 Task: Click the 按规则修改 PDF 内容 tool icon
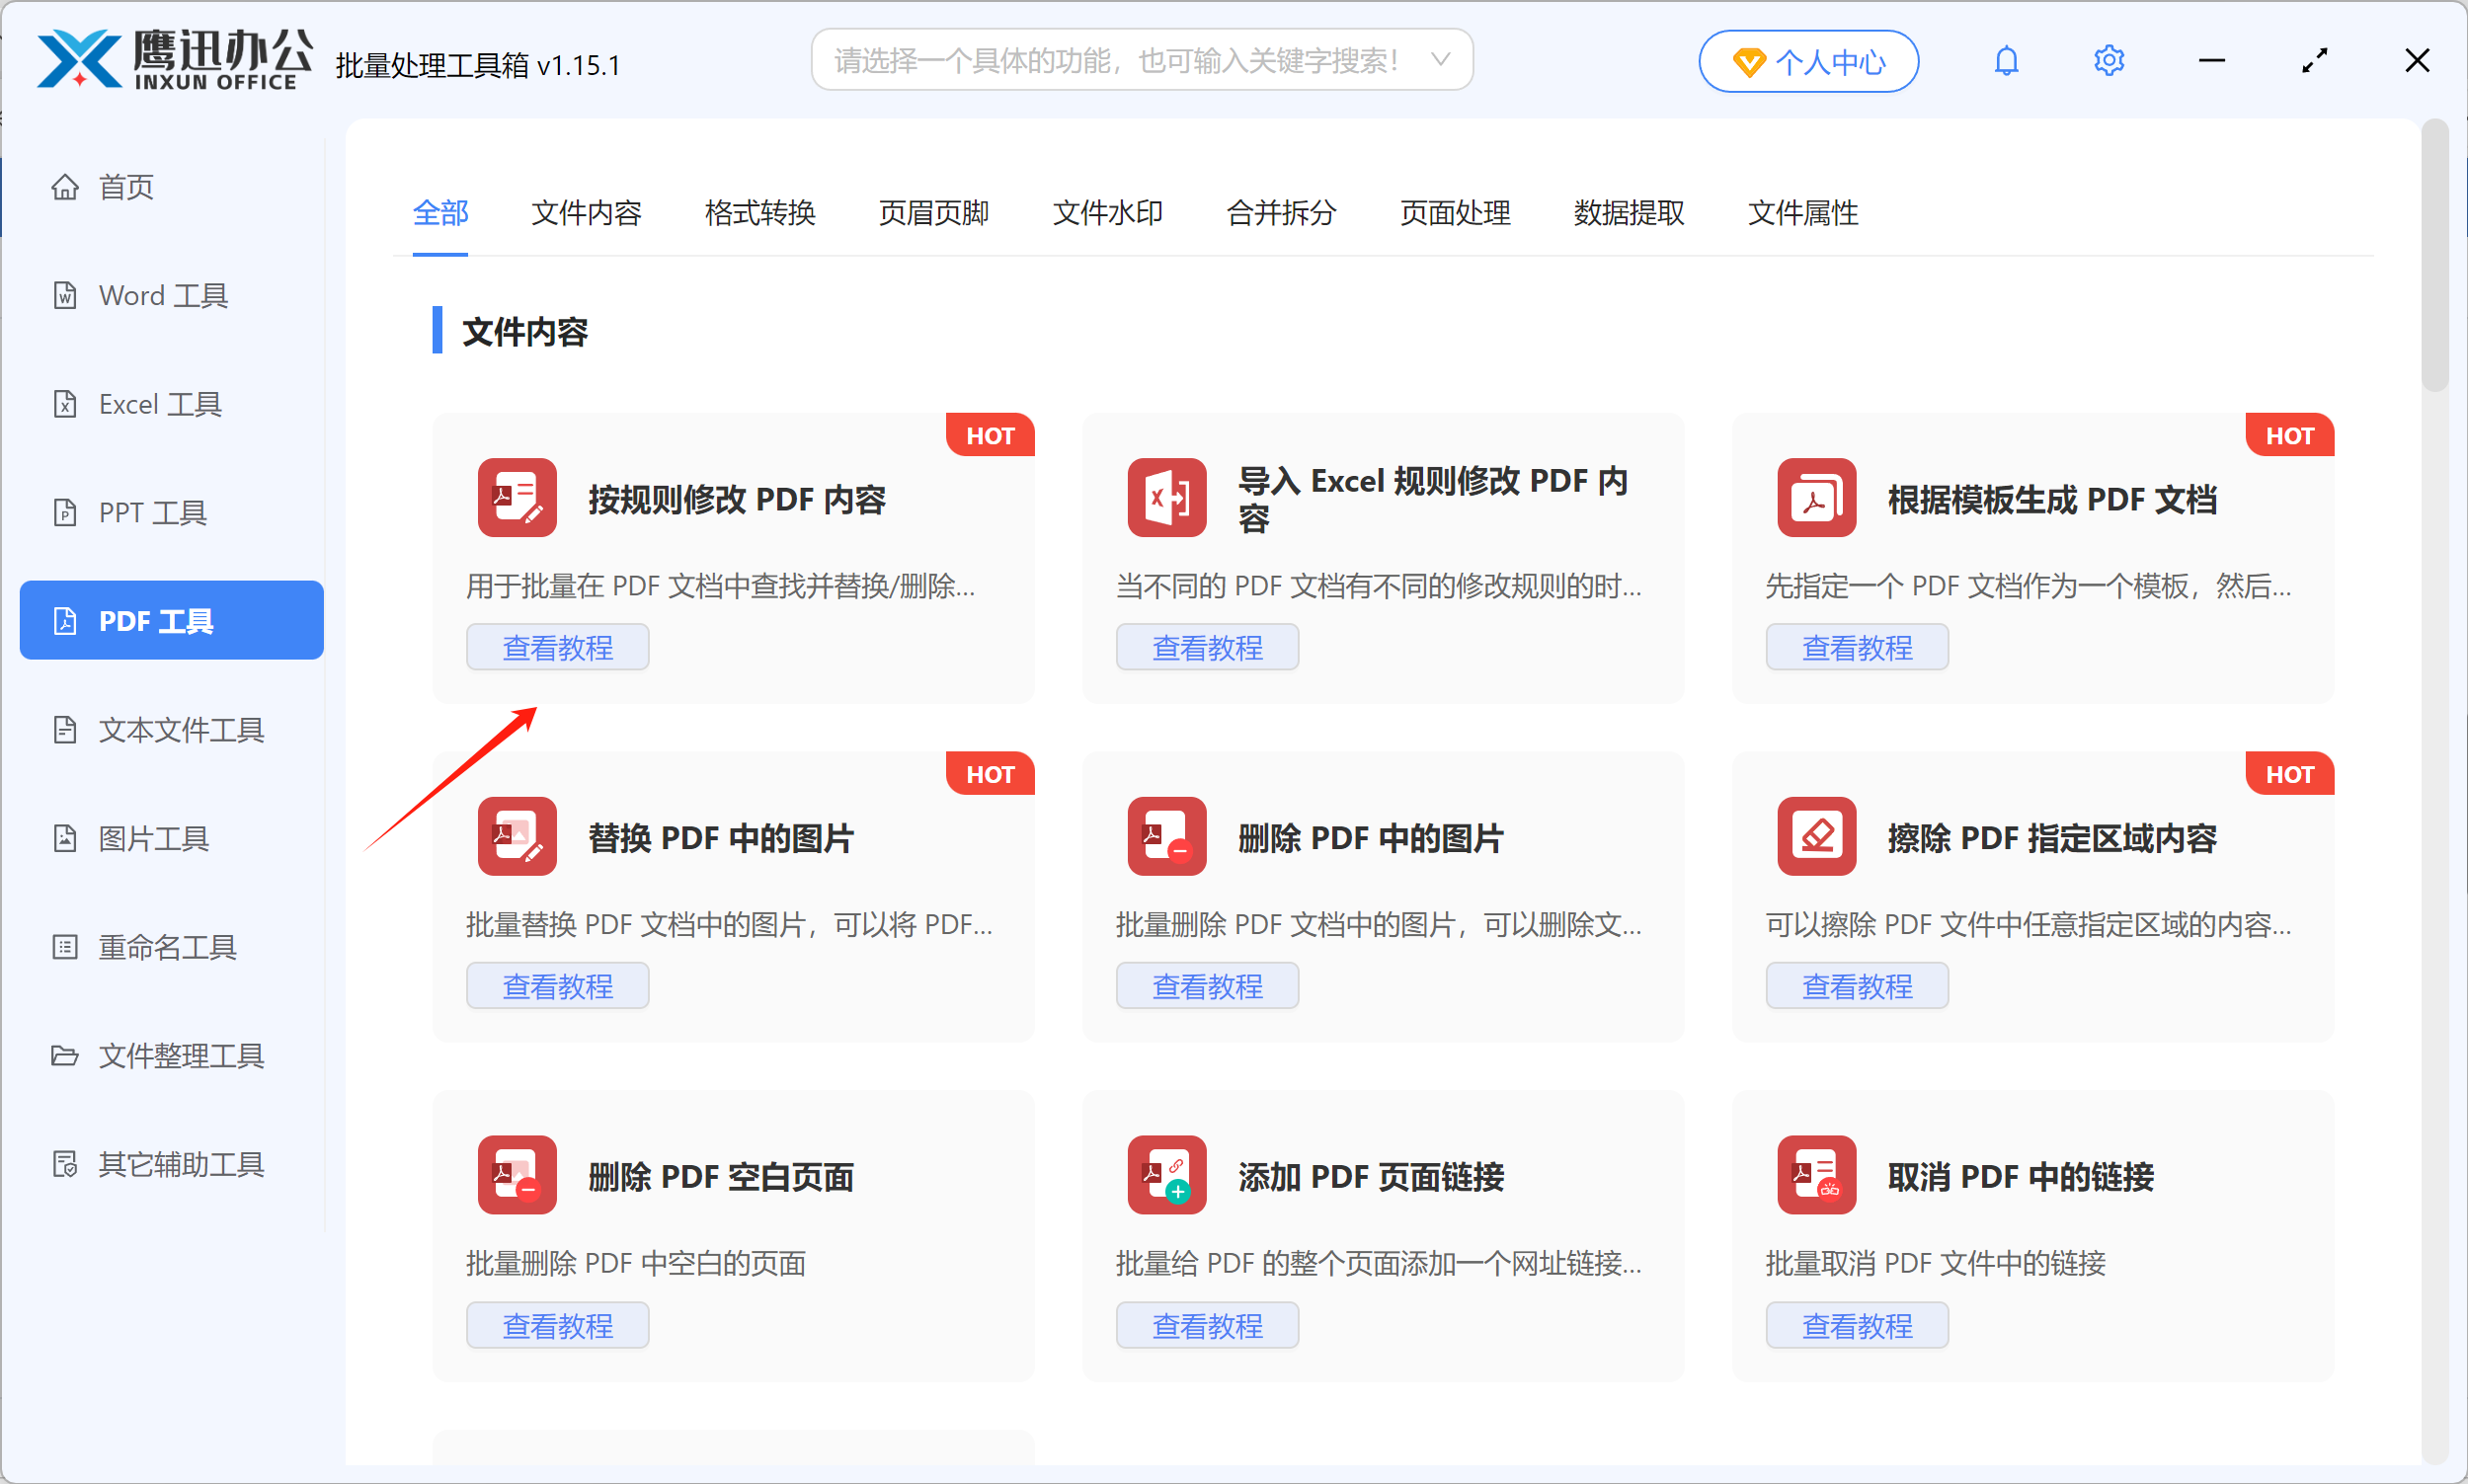(517, 498)
